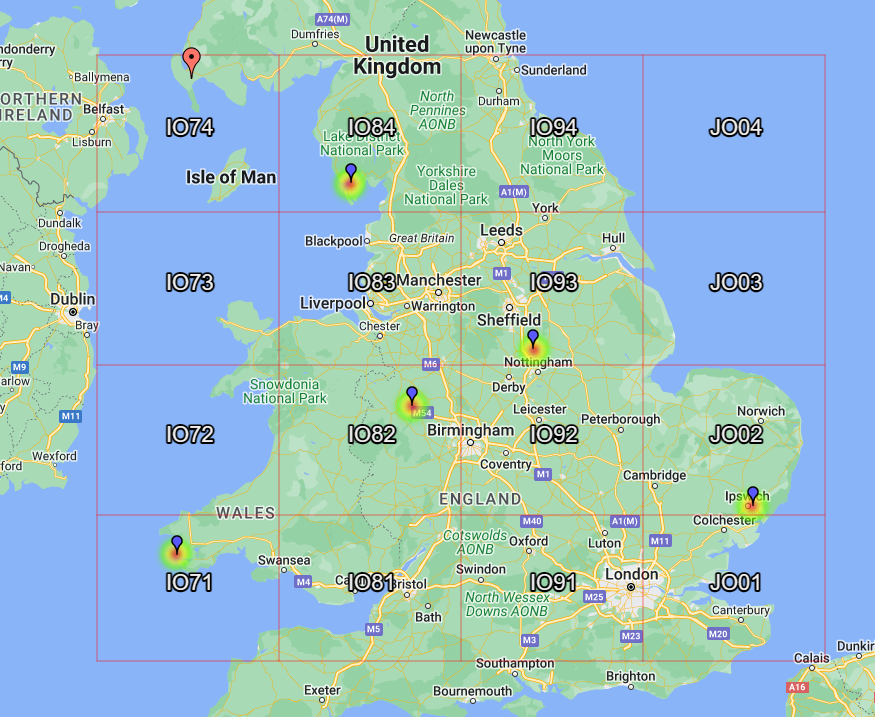Select the IO84 grid label
Image resolution: width=875 pixels, height=717 pixels.
pyautogui.click(x=372, y=128)
